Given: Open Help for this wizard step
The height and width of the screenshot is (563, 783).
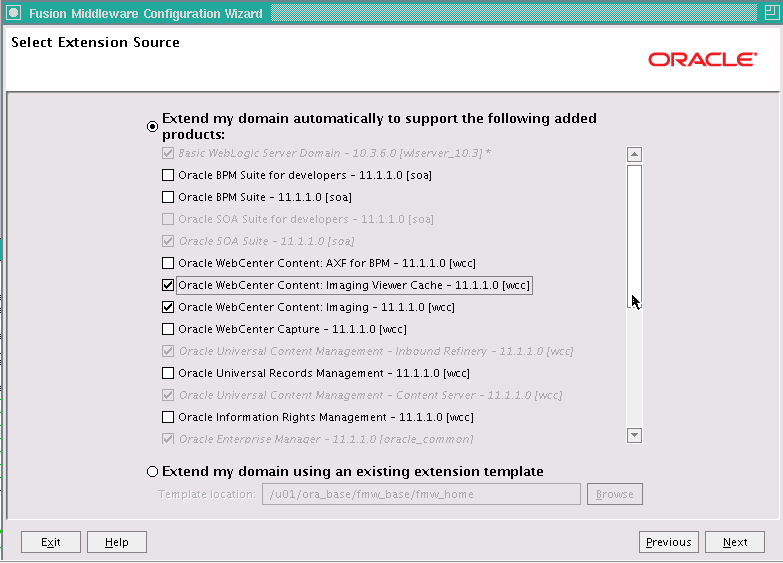Looking at the screenshot, I should point(117,542).
